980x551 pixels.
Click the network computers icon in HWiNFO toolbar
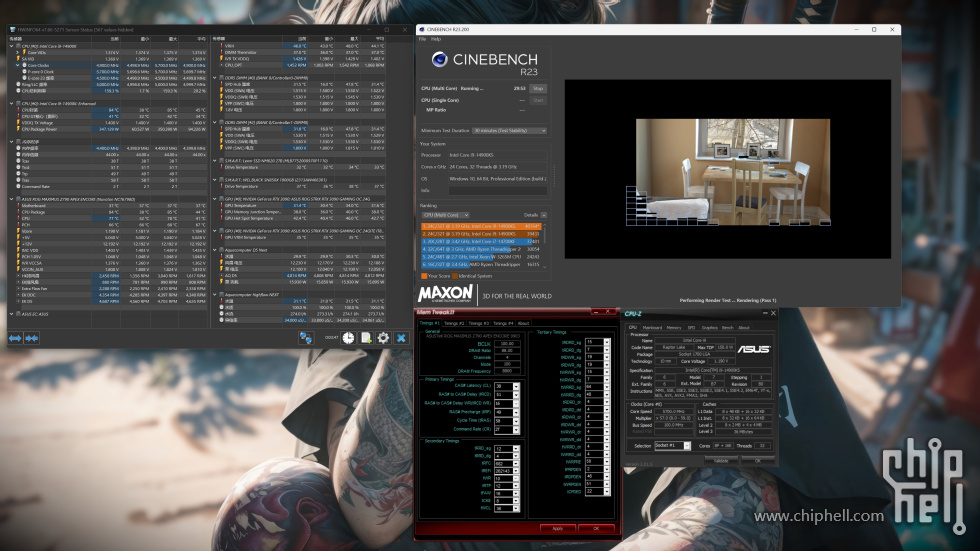pos(306,338)
